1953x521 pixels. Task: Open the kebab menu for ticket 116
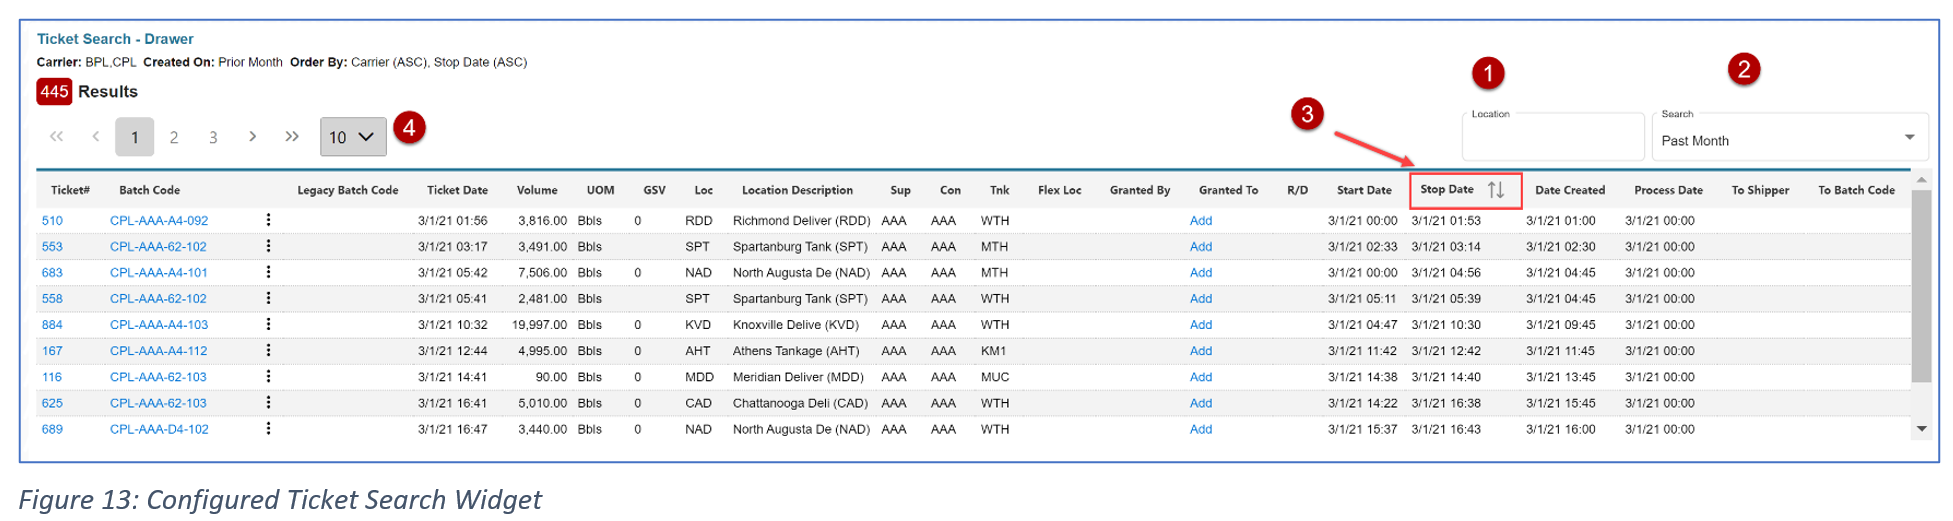coord(268,377)
